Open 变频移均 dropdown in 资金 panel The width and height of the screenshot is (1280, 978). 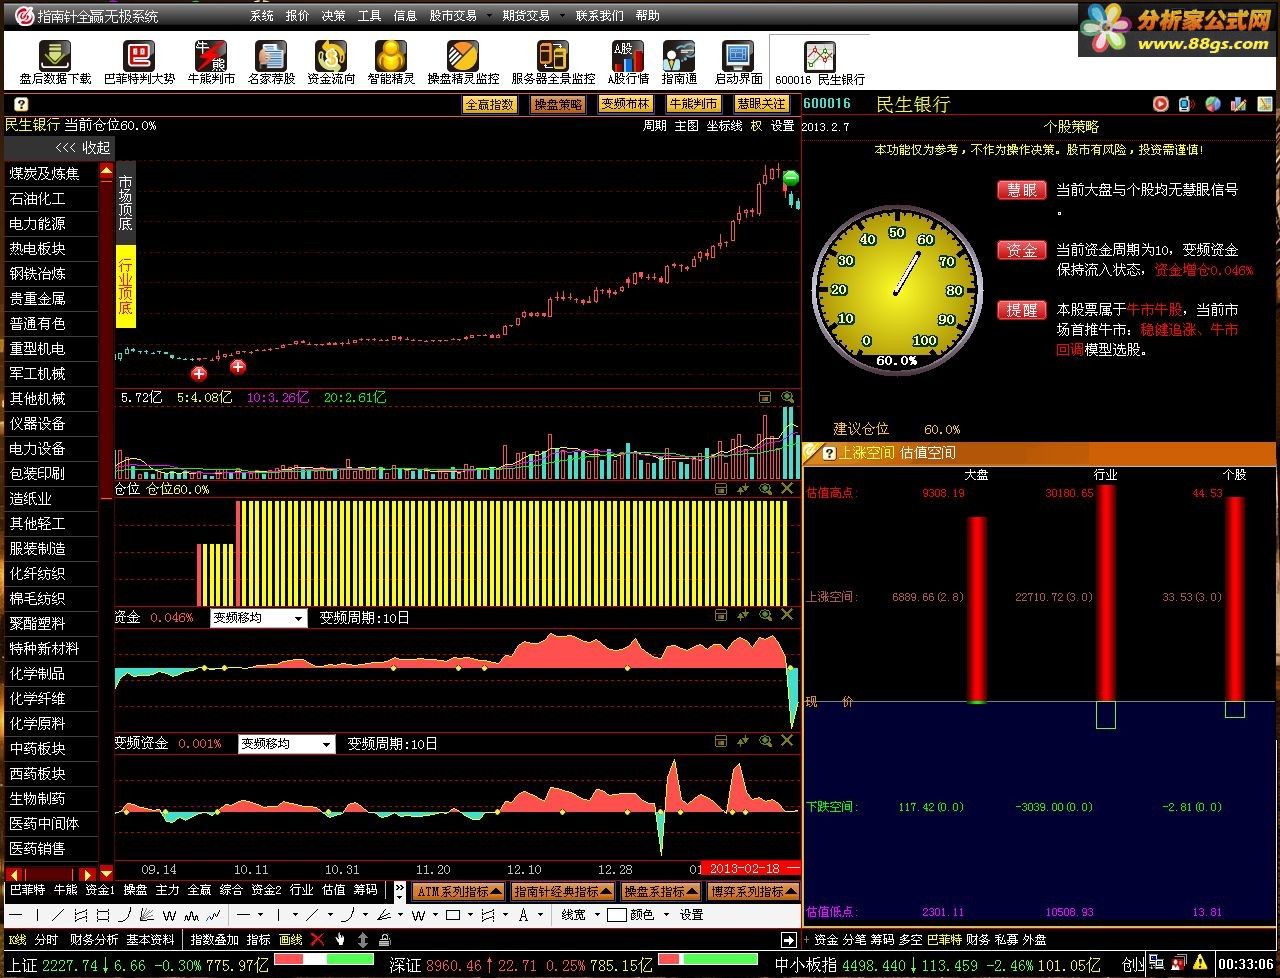point(298,619)
